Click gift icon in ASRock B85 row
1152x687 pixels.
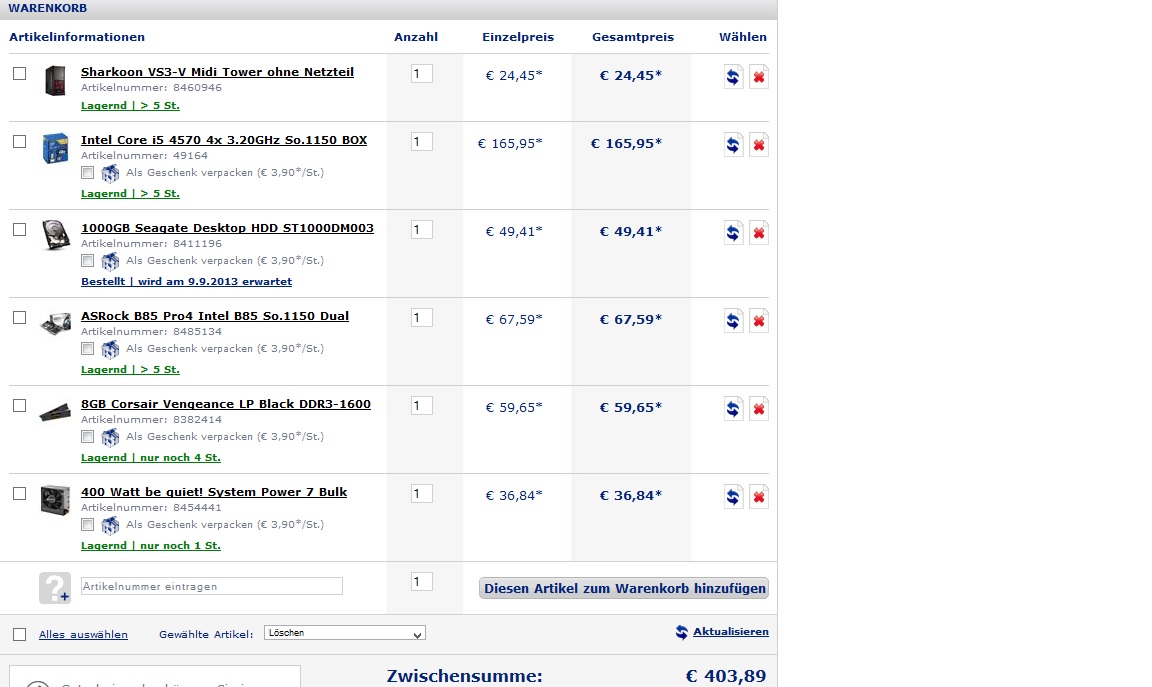click(x=110, y=350)
